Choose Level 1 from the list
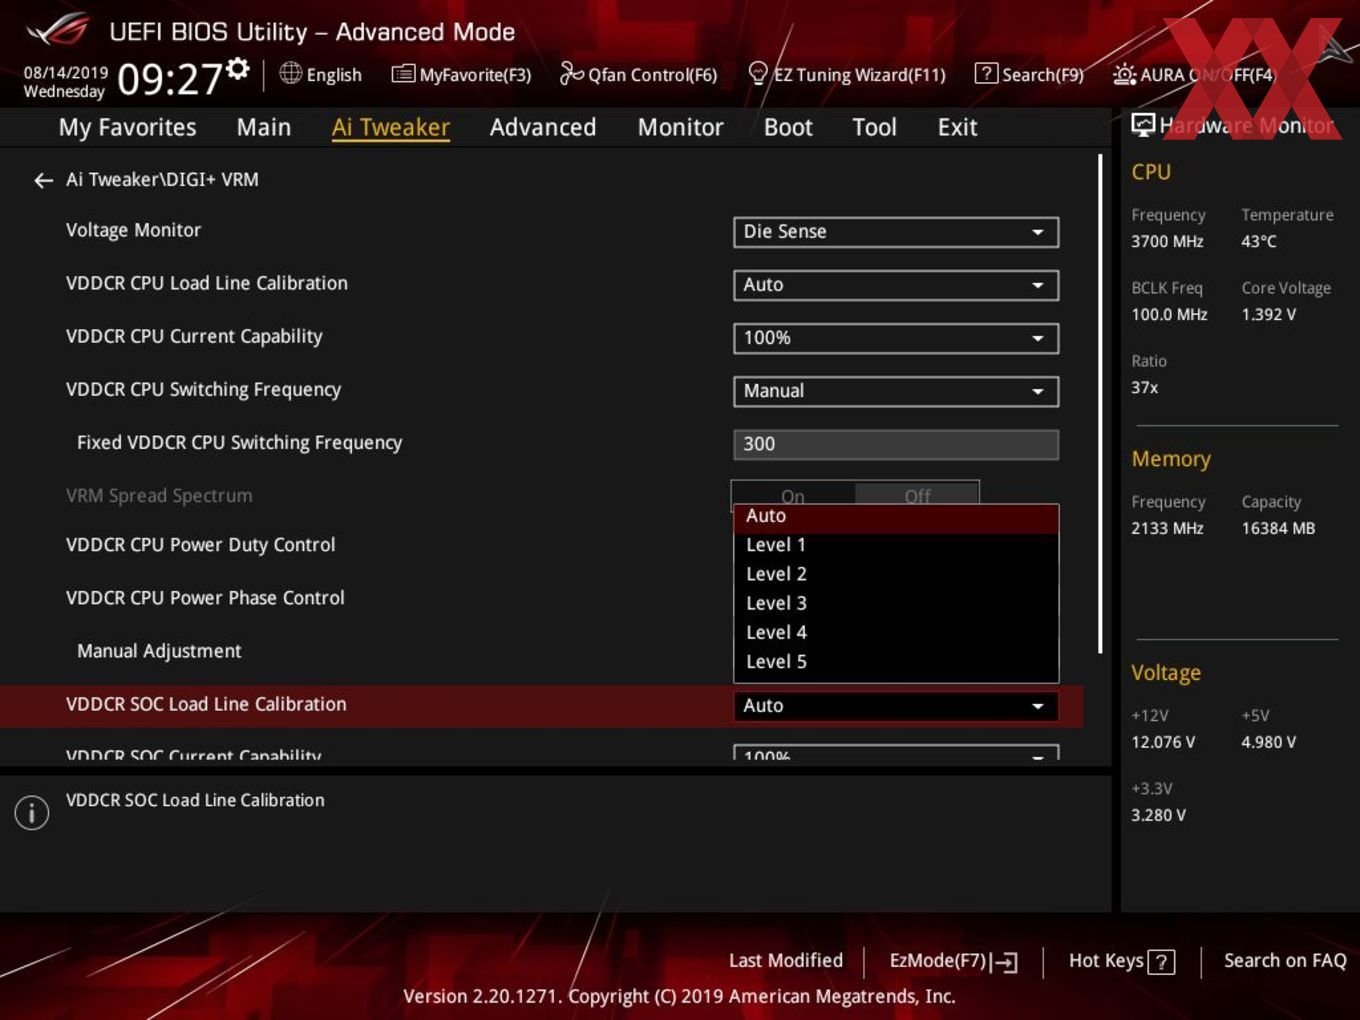This screenshot has width=1360, height=1020. click(x=896, y=545)
